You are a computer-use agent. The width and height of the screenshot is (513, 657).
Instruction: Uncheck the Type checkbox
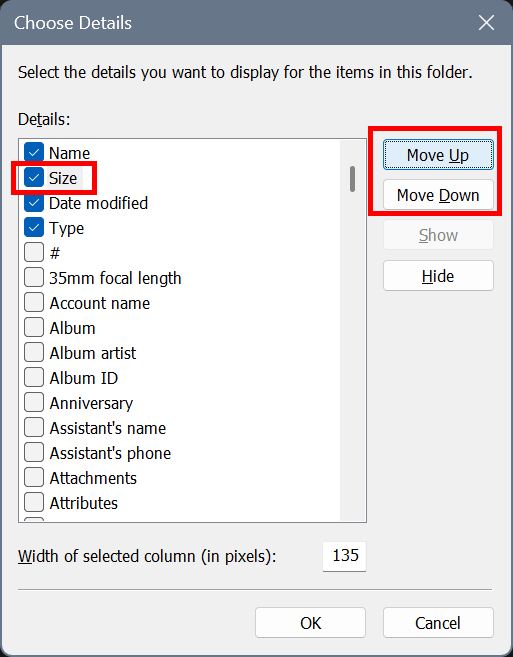(x=34, y=228)
